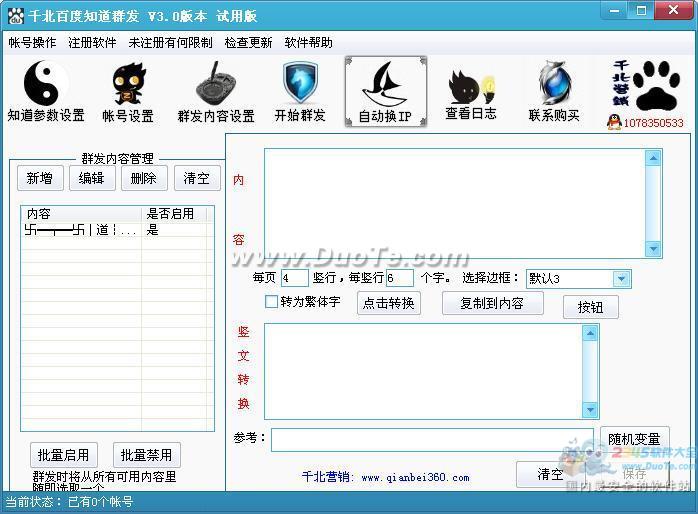Open the 软件帮助 menu
The image size is (698, 514).
(x=308, y=43)
